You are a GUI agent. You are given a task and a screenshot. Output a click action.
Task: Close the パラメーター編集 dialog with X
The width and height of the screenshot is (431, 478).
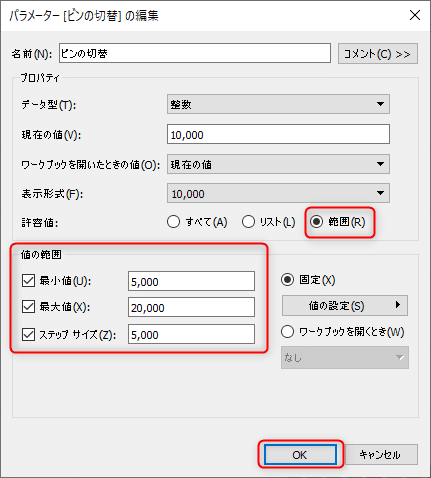[x=415, y=15]
